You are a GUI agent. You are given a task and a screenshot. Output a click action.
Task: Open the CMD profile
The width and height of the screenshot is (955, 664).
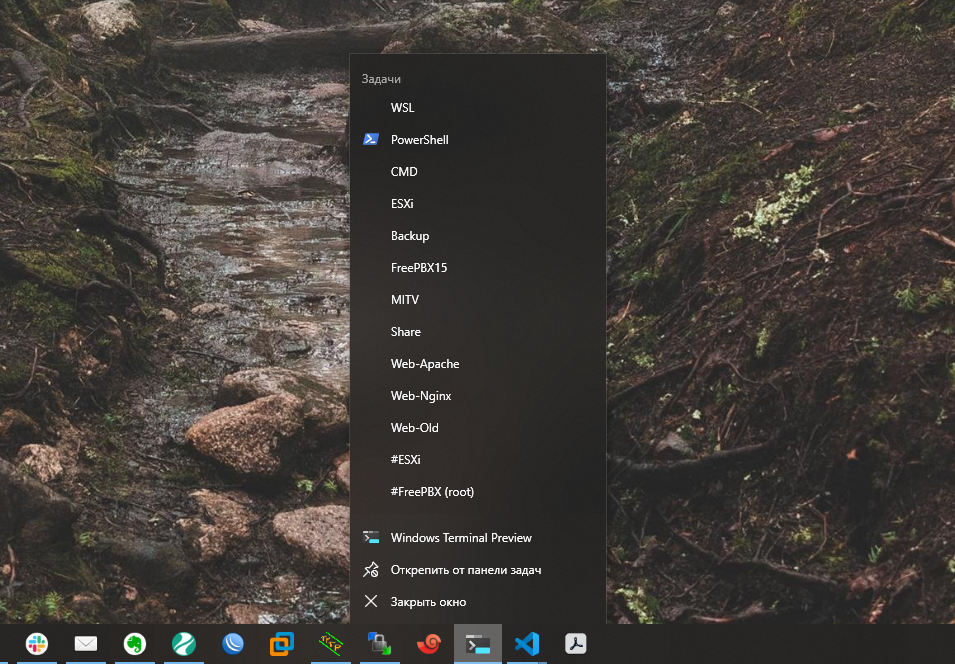404,171
